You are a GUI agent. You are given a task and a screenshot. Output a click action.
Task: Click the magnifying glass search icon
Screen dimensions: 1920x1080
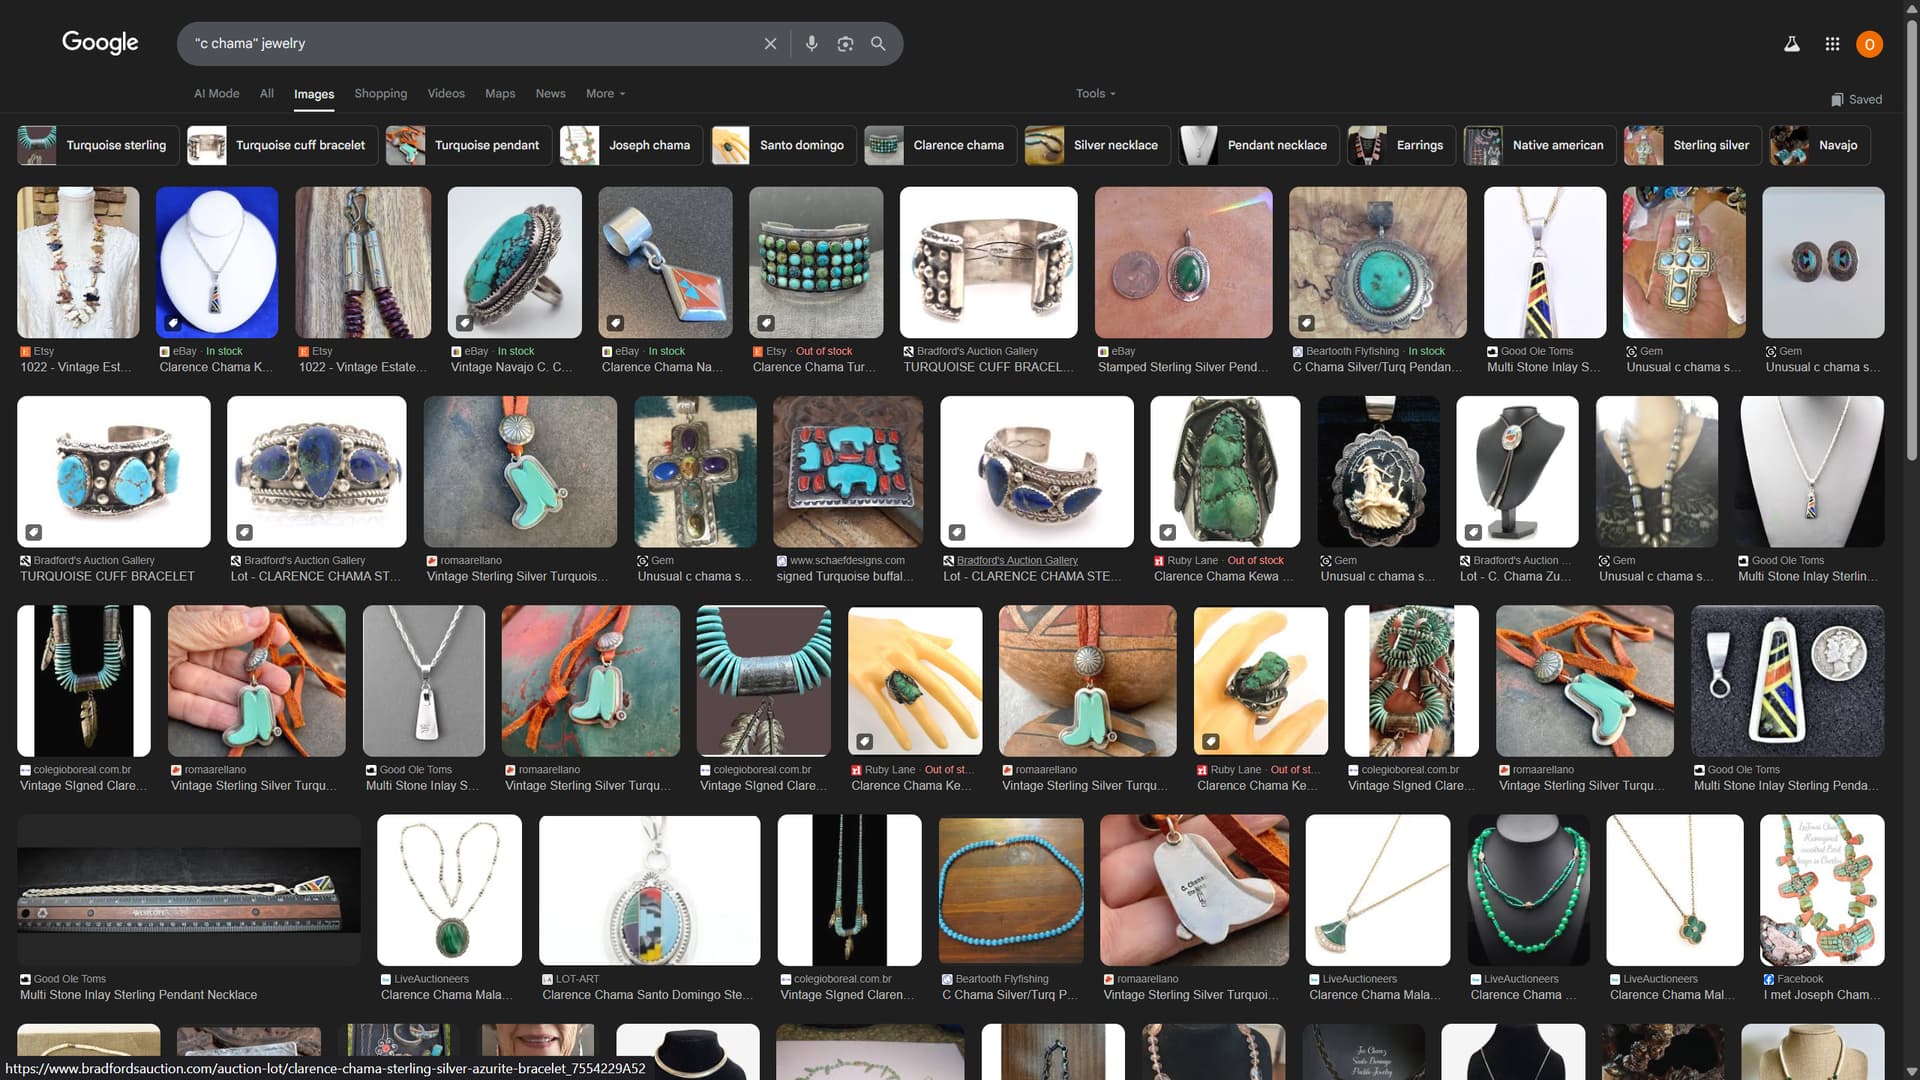point(878,44)
